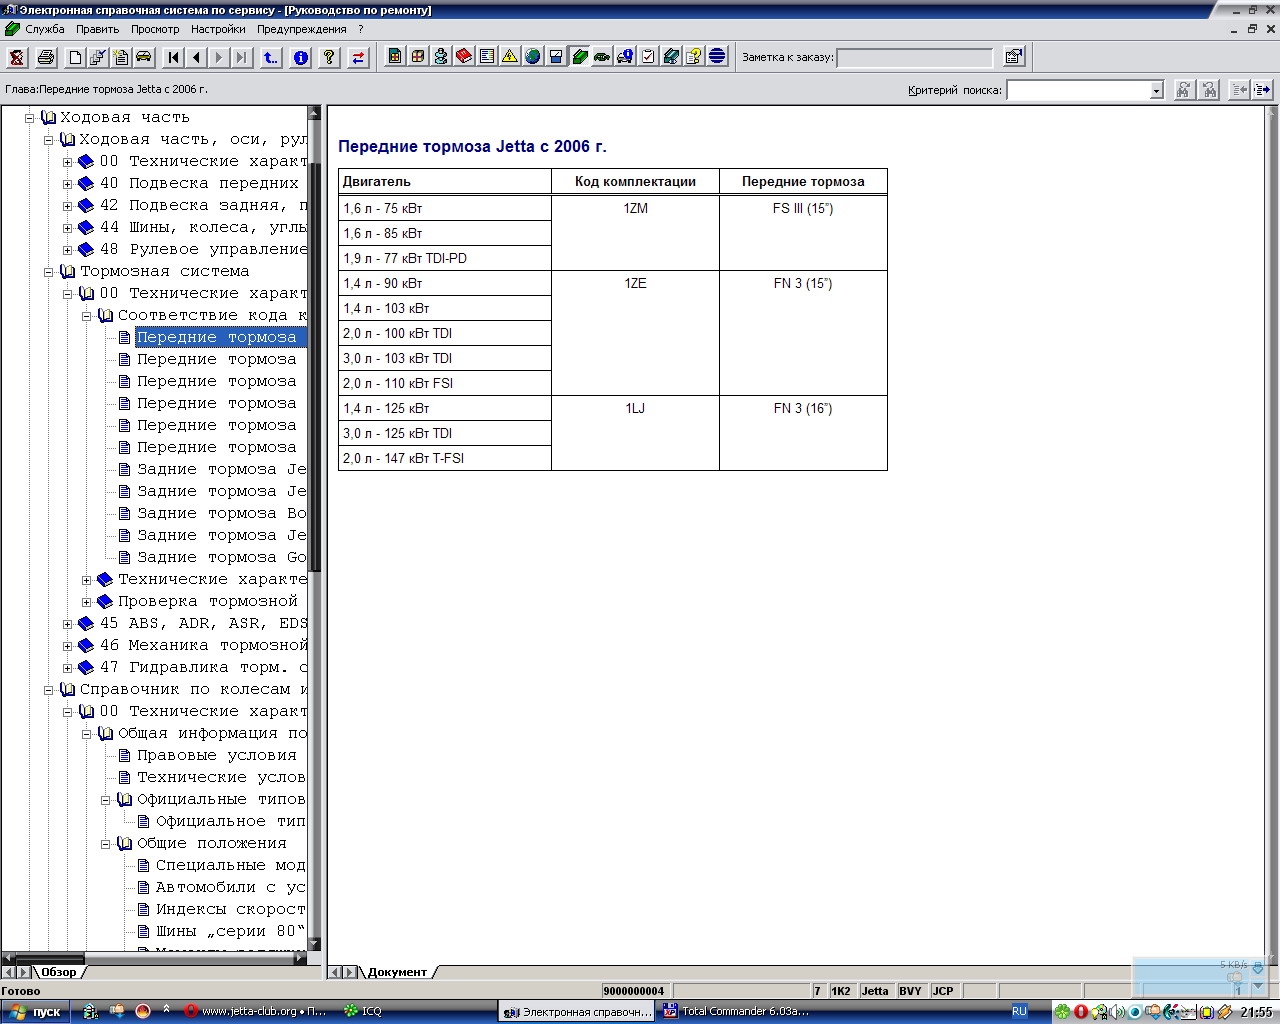This screenshot has width=1280, height=1024.
Task: Open the Править menu
Action: click(98, 29)
